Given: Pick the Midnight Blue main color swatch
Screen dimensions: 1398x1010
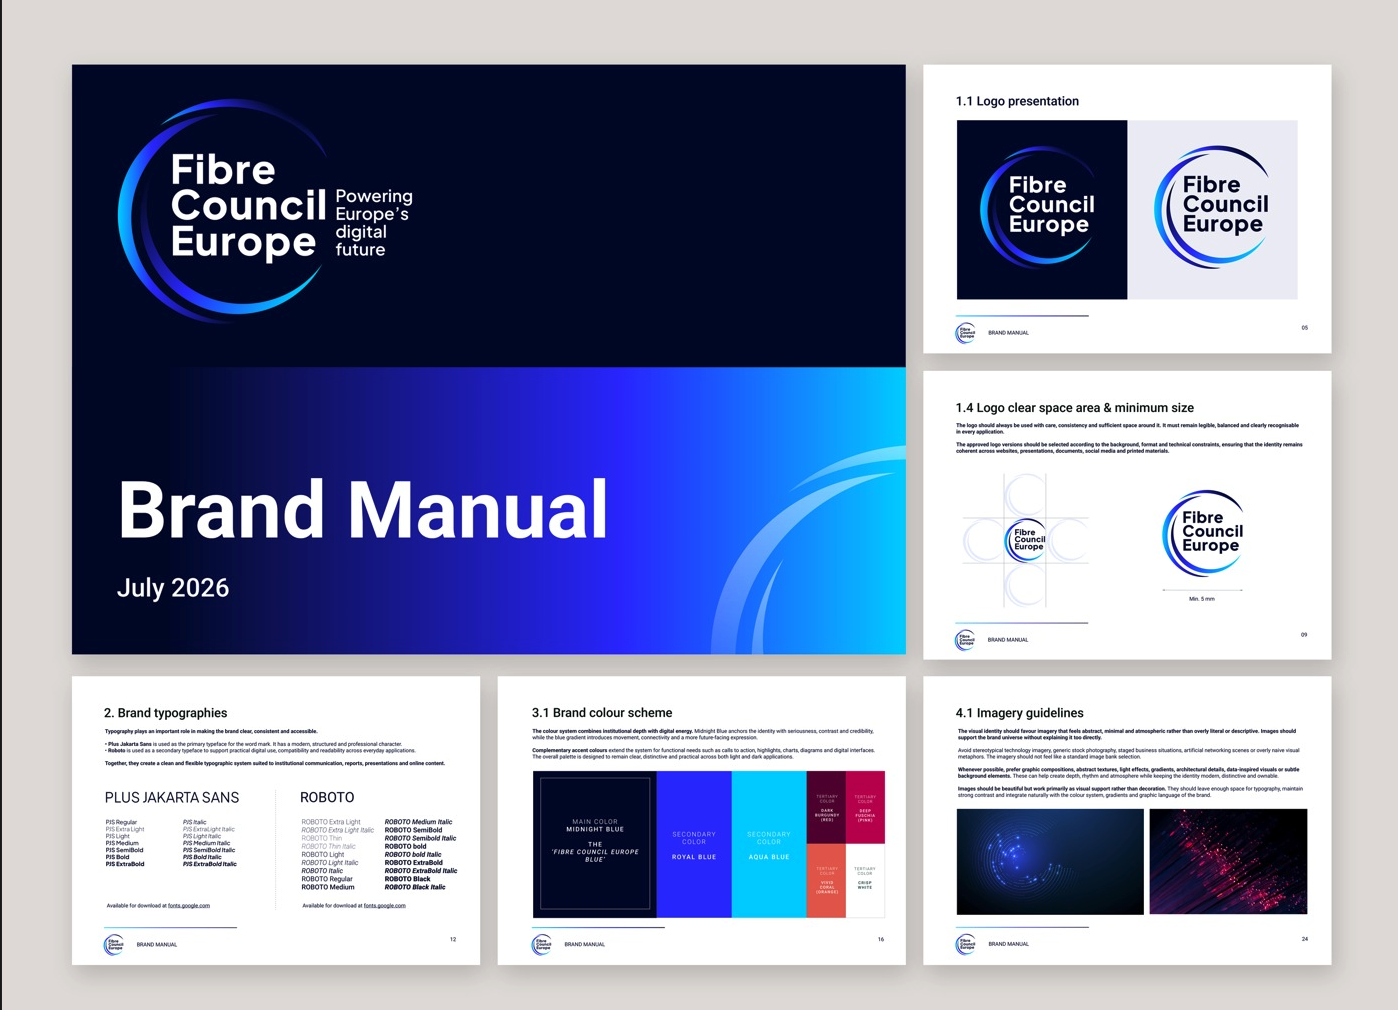Looking at the screenshot, I should pyautogui.click(x=595, y=844).
